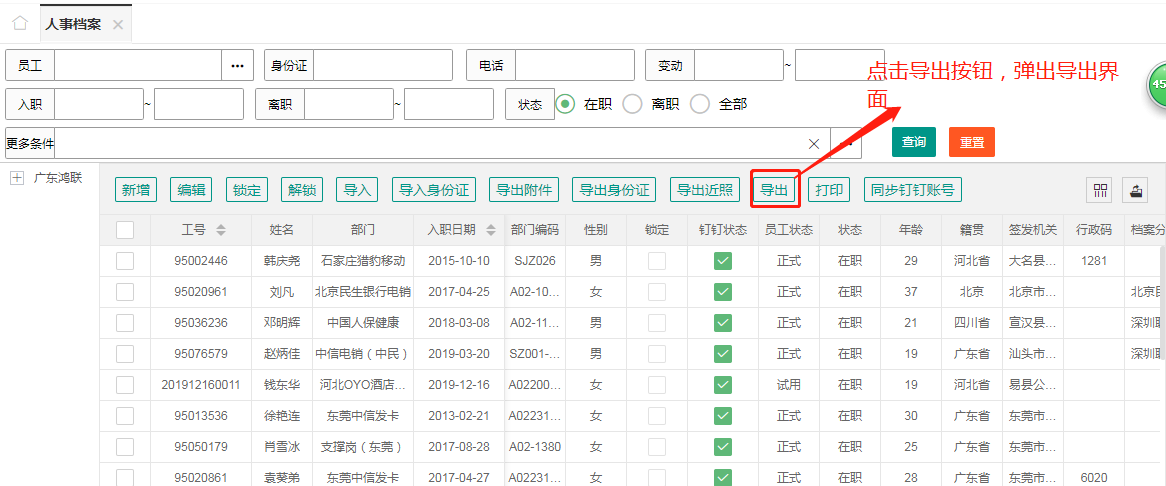Sort by 入职日期 using its sort arrows

[x=491, y=230]
